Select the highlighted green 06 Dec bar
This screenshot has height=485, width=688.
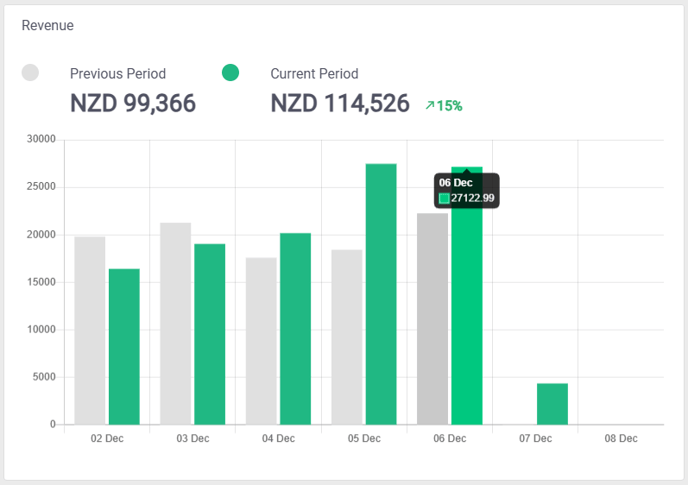pyautogui.click(x=467, y=316)
